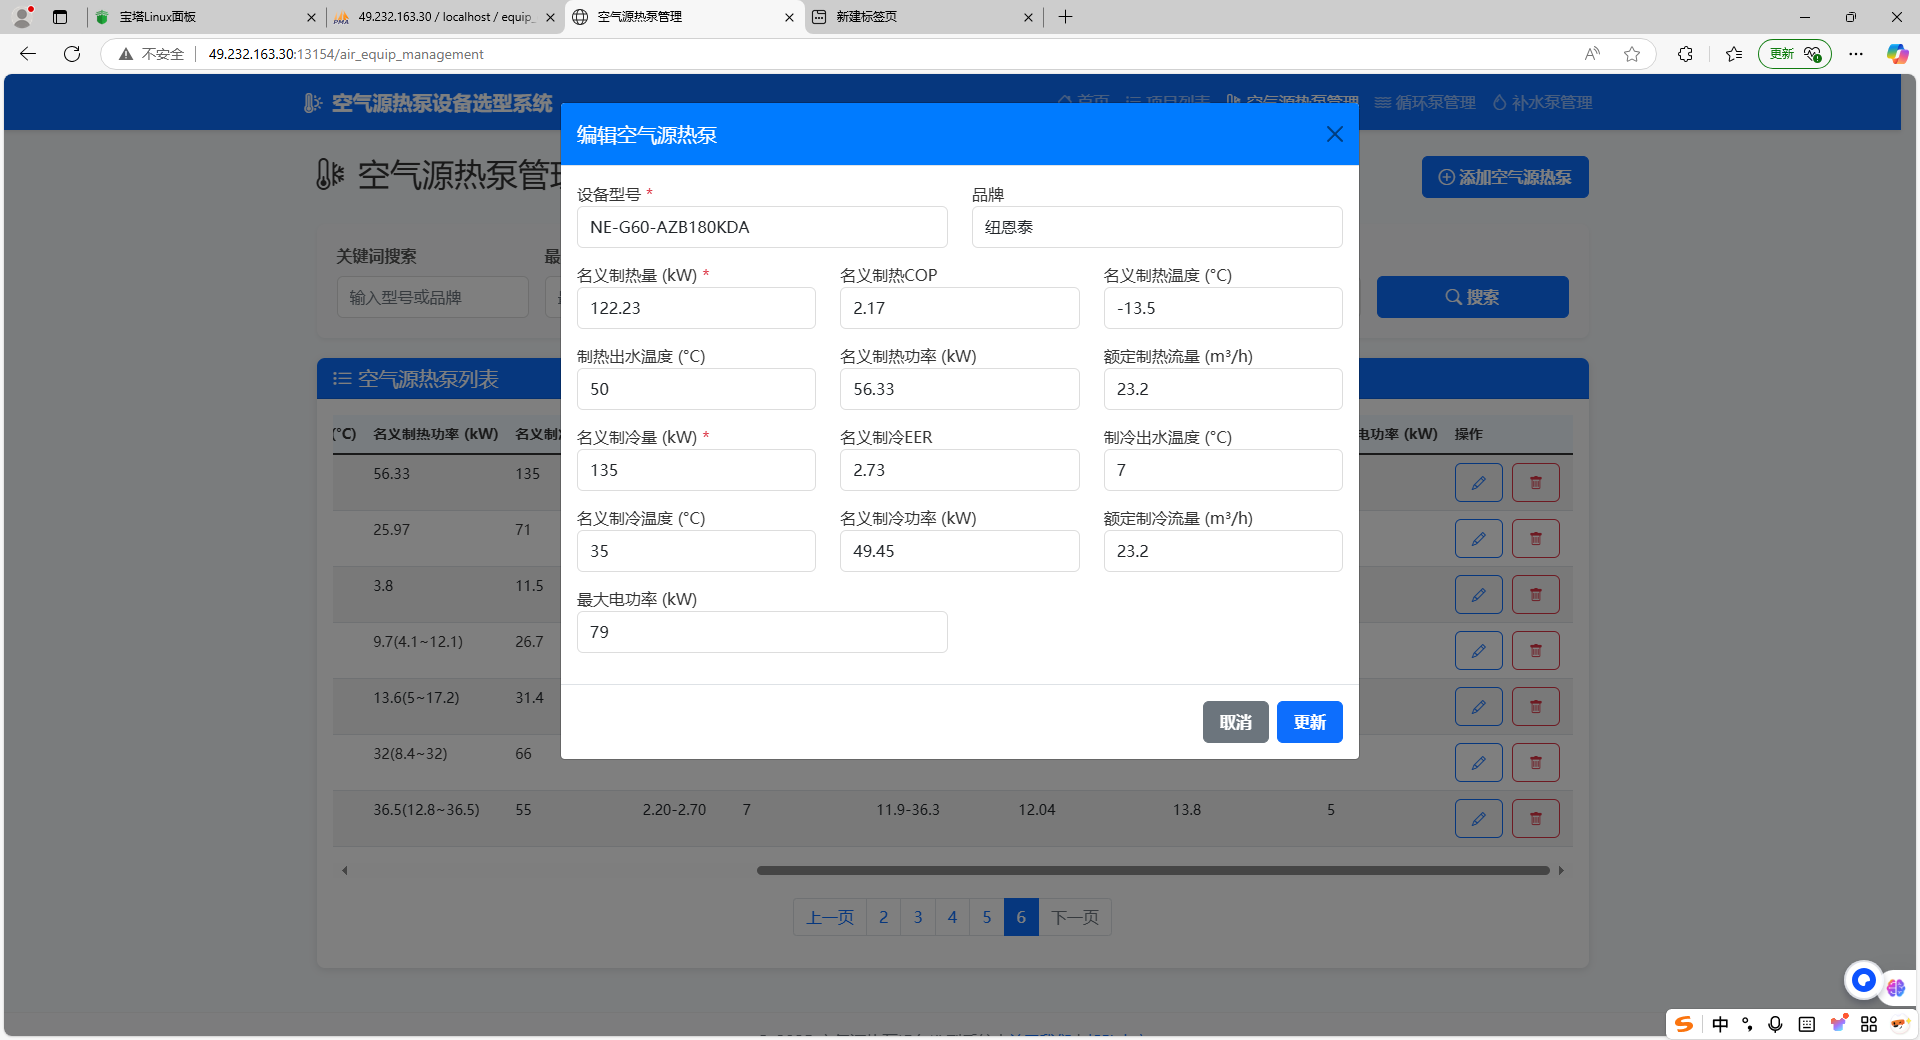Delete the row with heating power 56.33

(x=1536, y=483)
